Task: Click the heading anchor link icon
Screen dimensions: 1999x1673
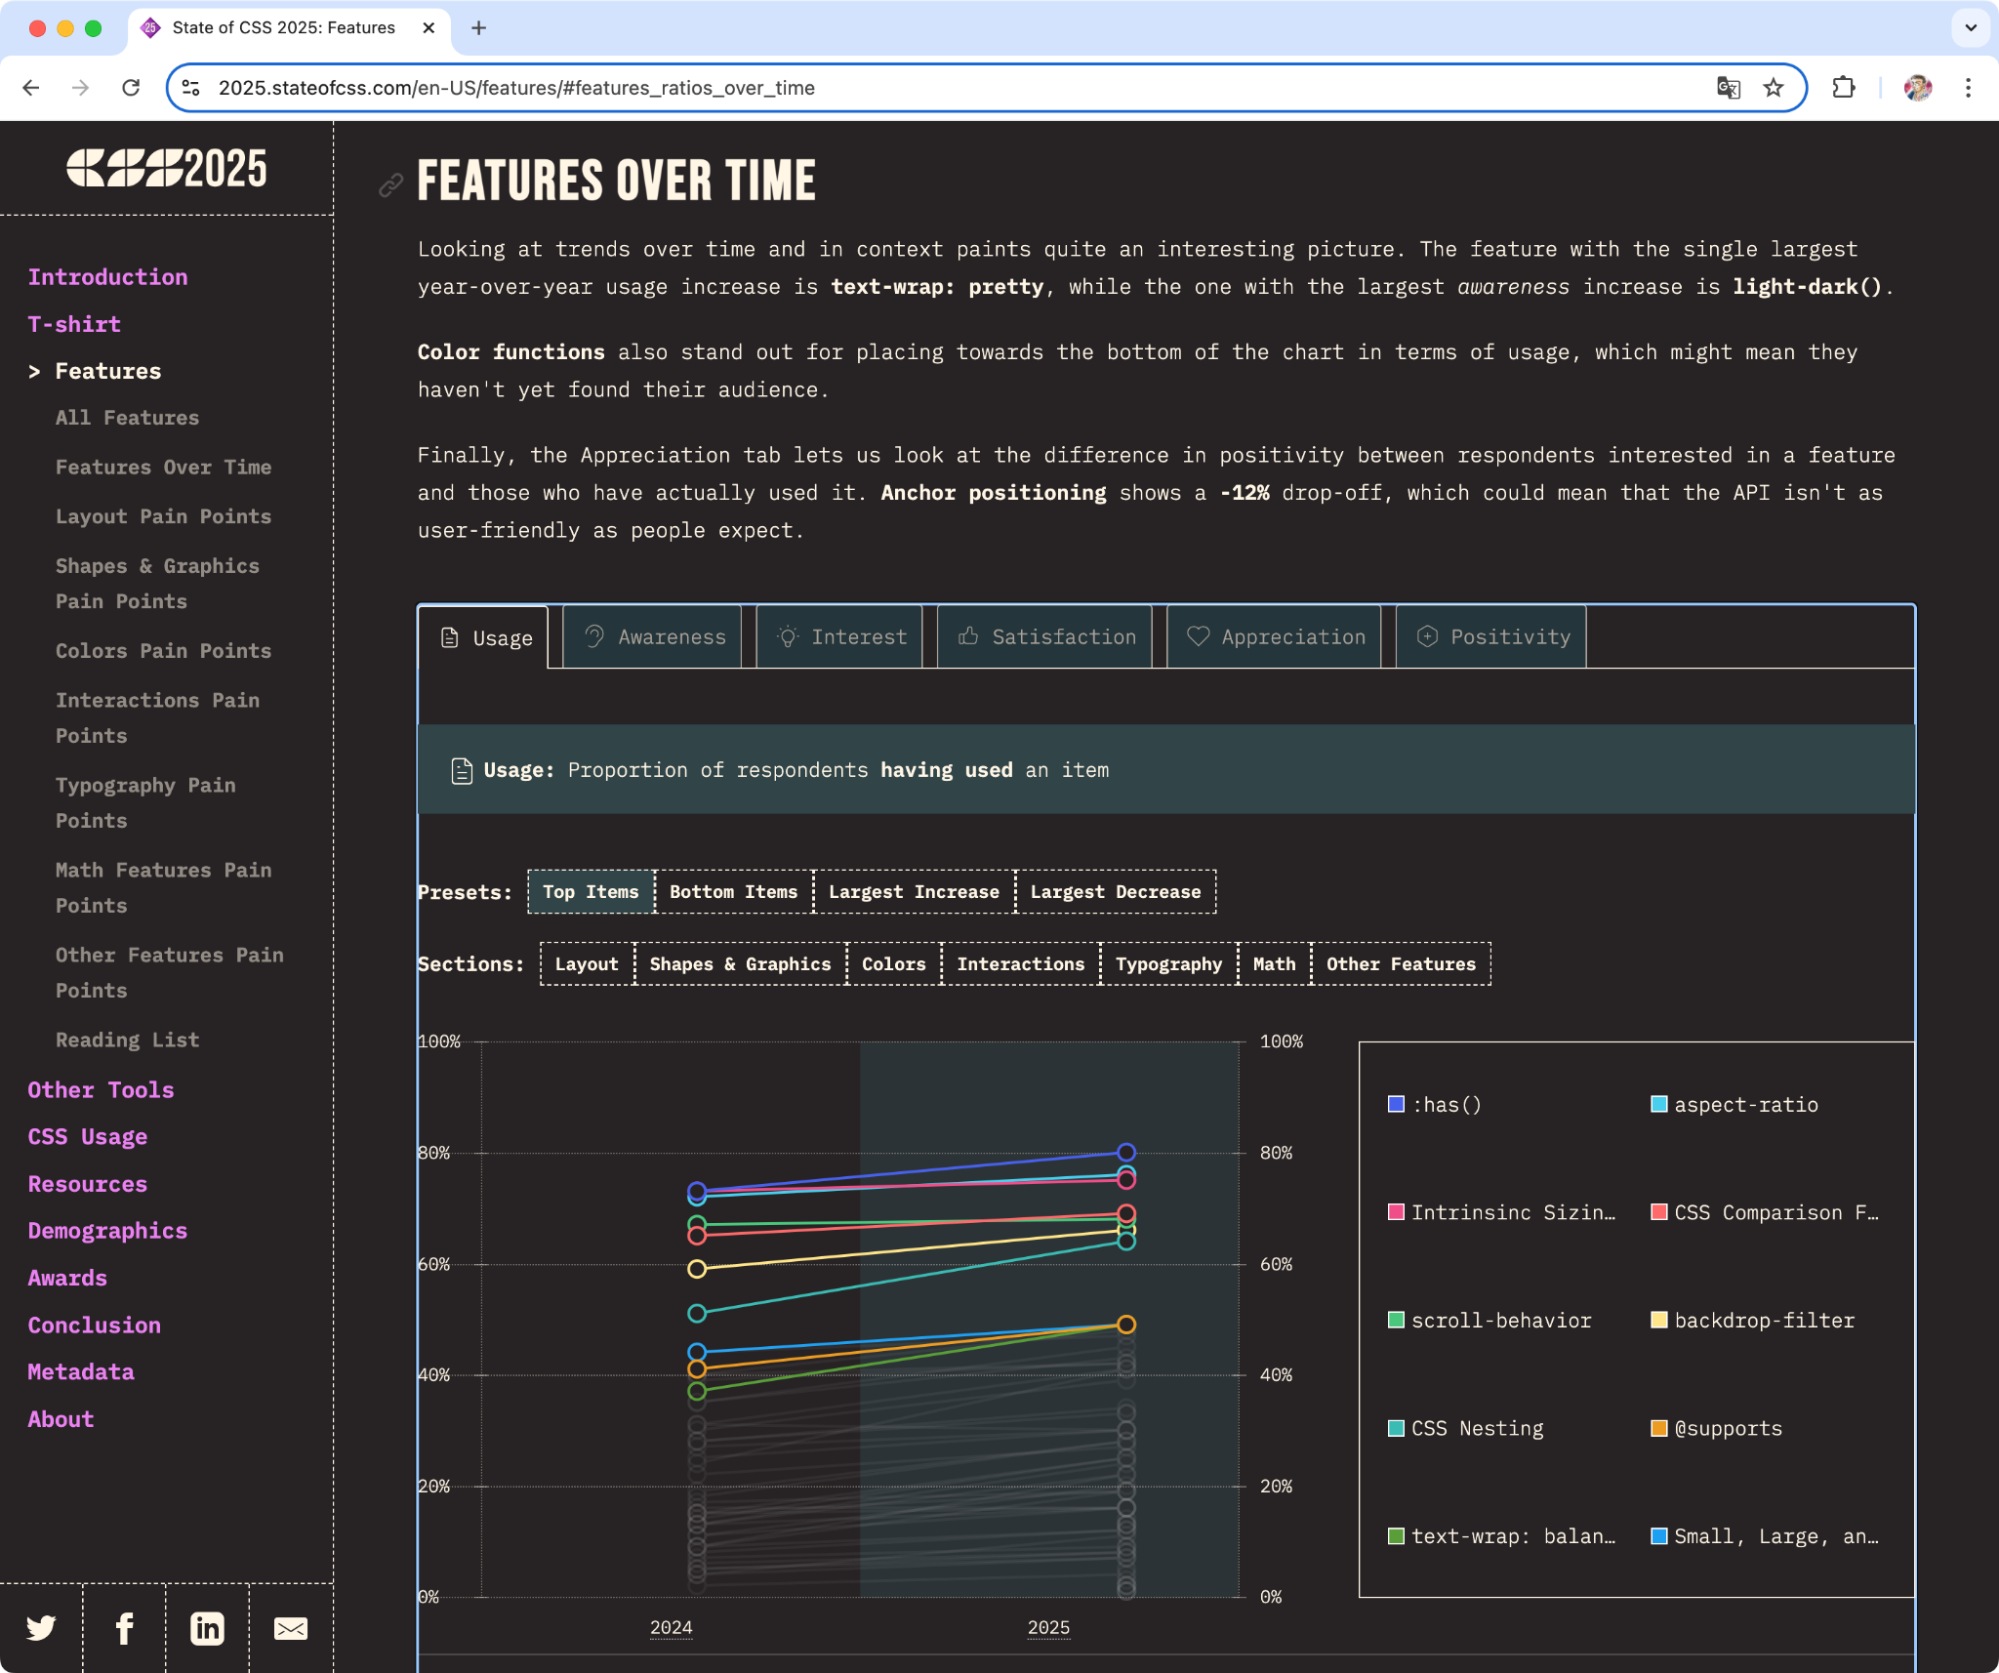Action: pyautogui.click(x=390, y=185)
